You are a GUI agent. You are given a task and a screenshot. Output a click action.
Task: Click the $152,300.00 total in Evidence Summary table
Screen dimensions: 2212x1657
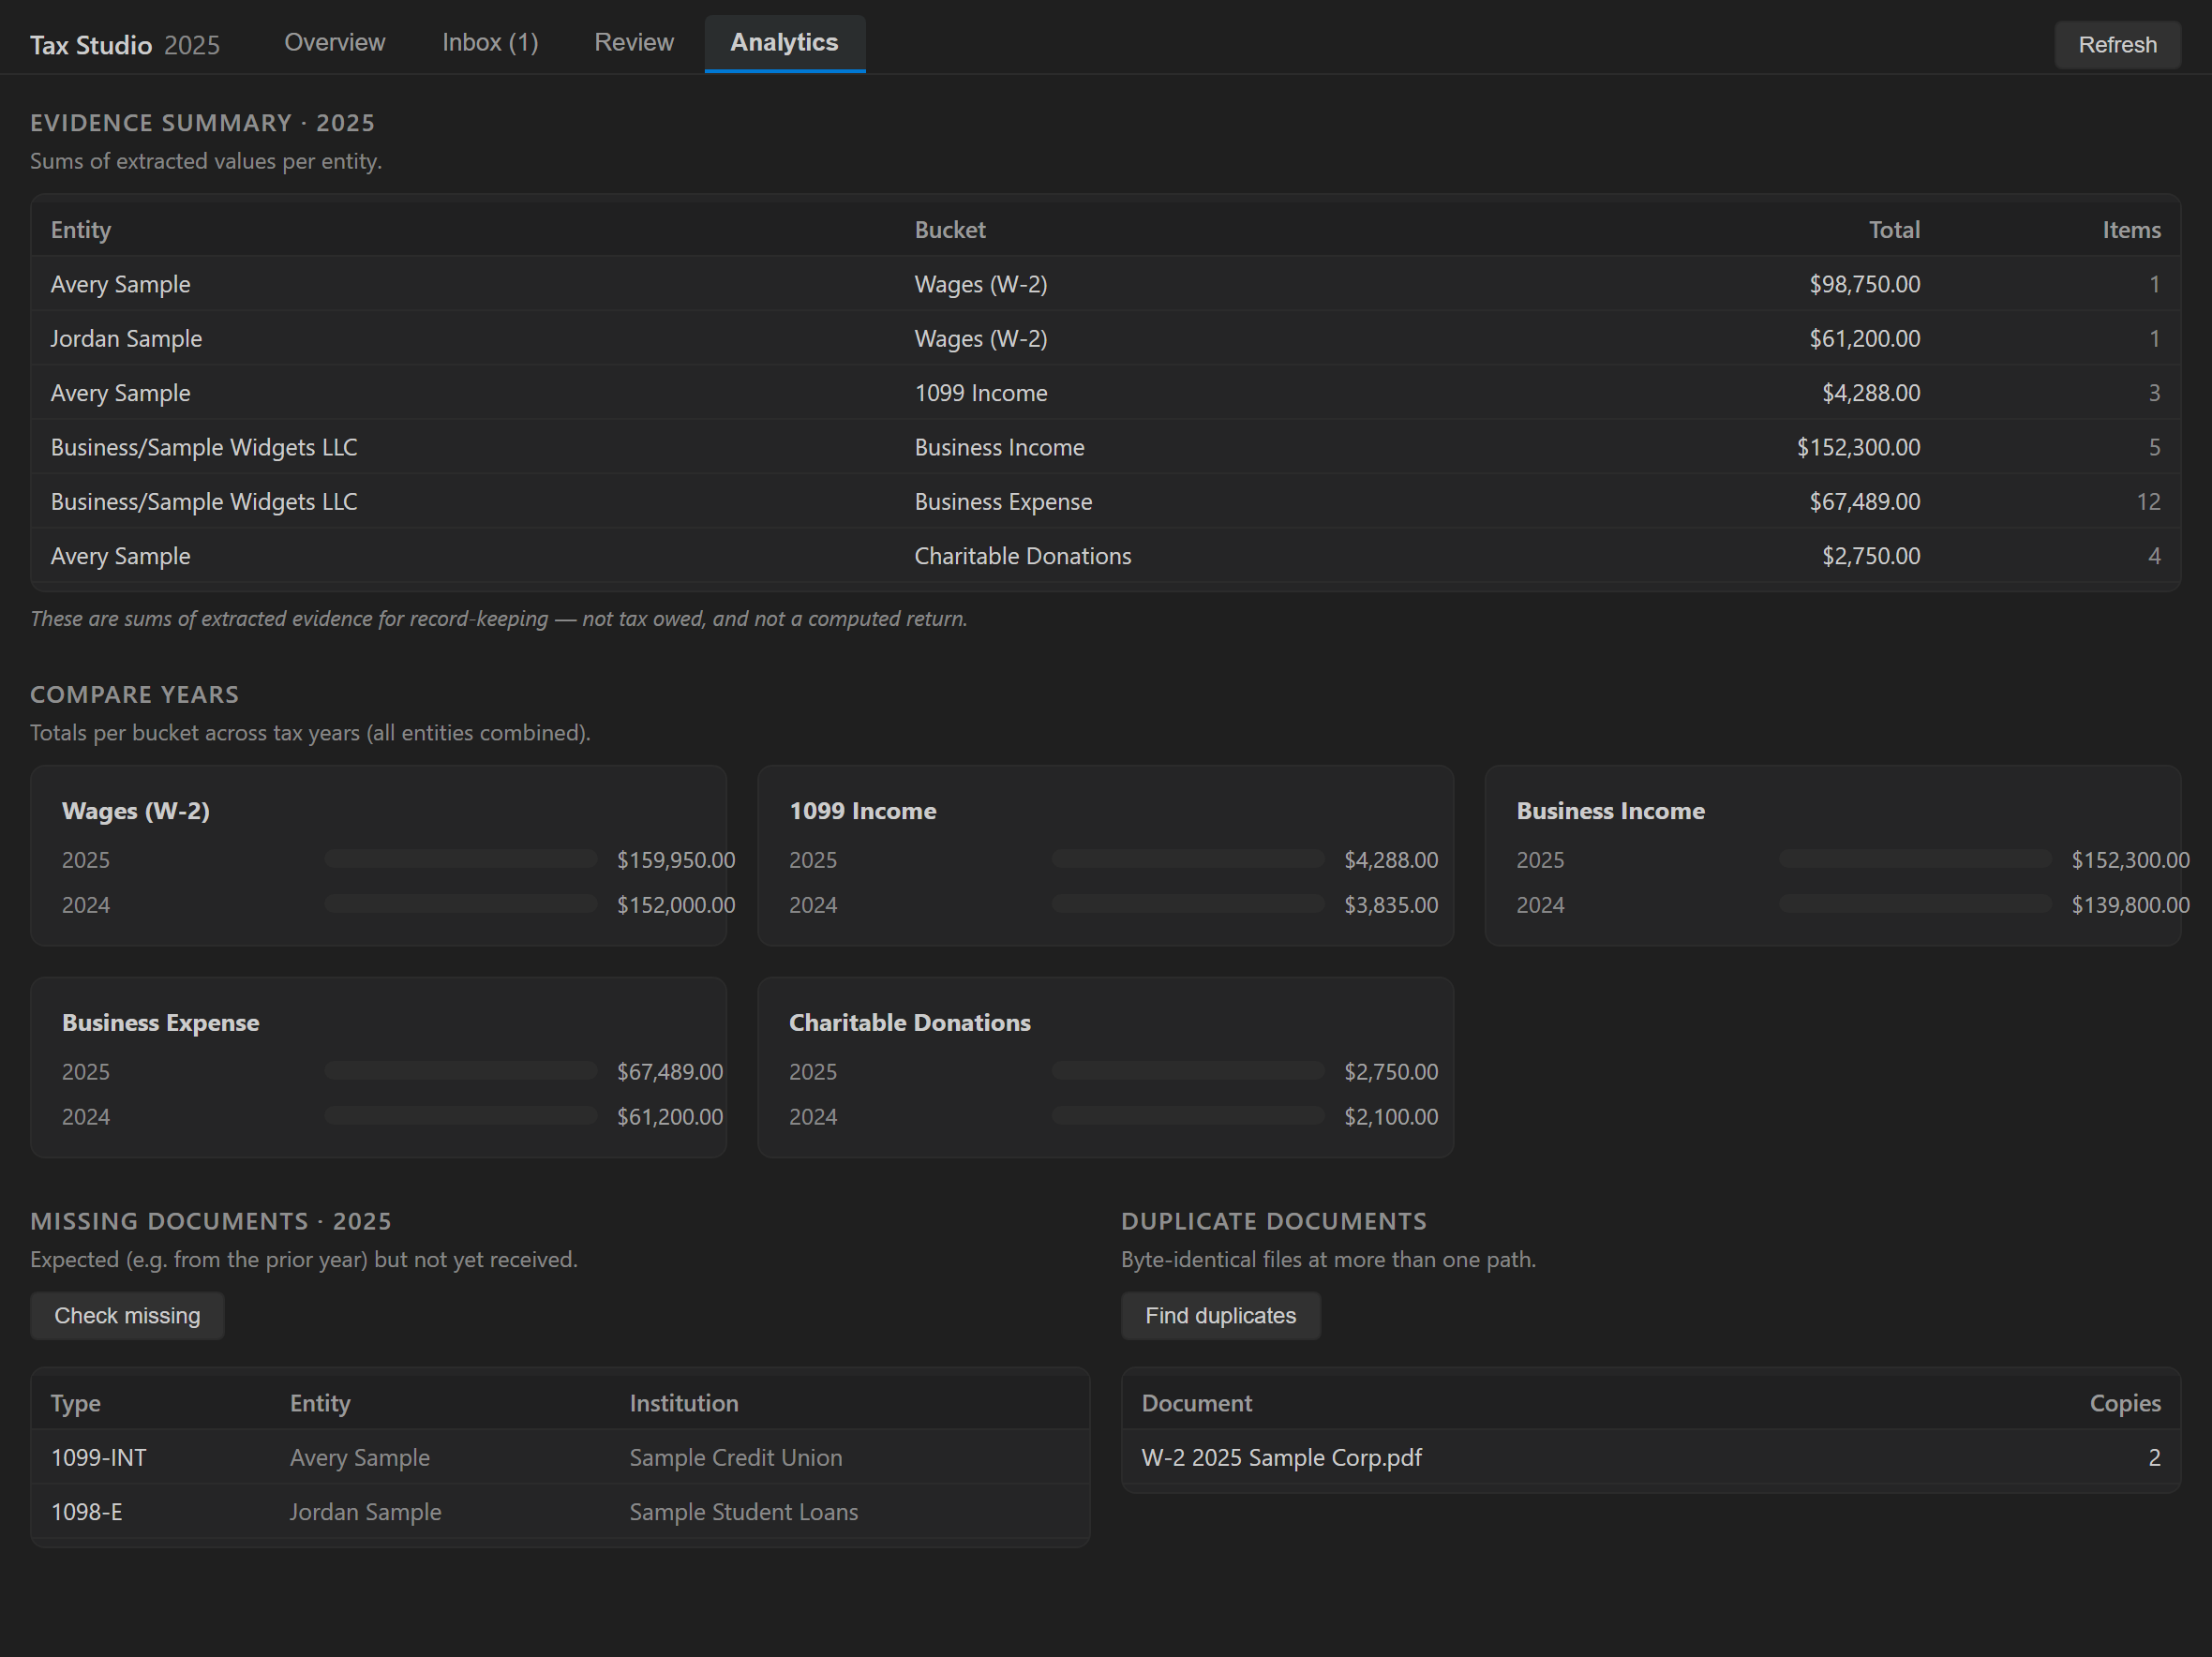coord(1858,447)
